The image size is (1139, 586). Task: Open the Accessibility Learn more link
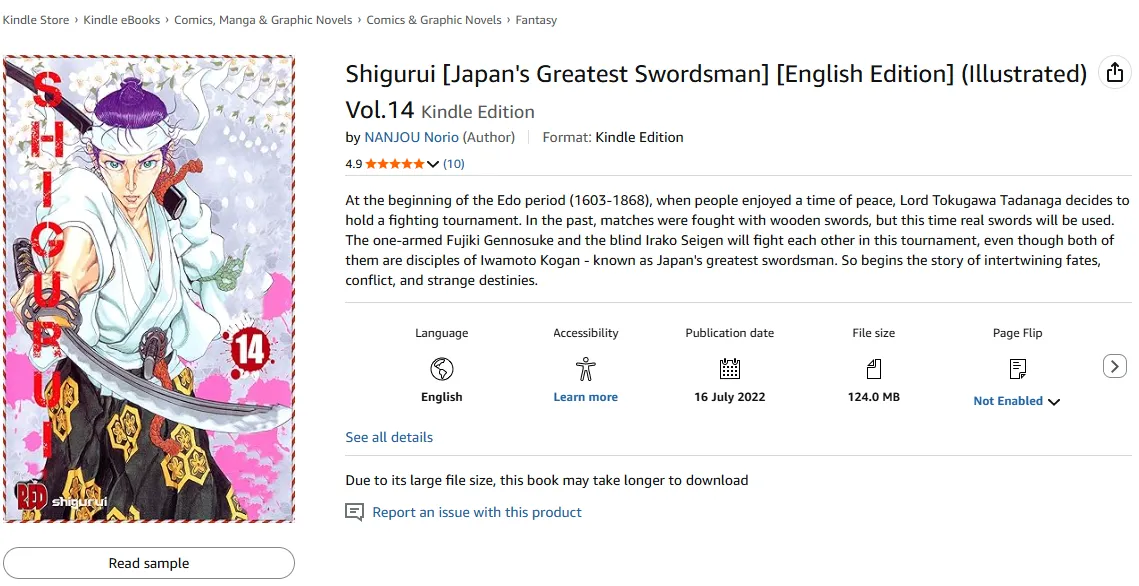tap(585, 397)
